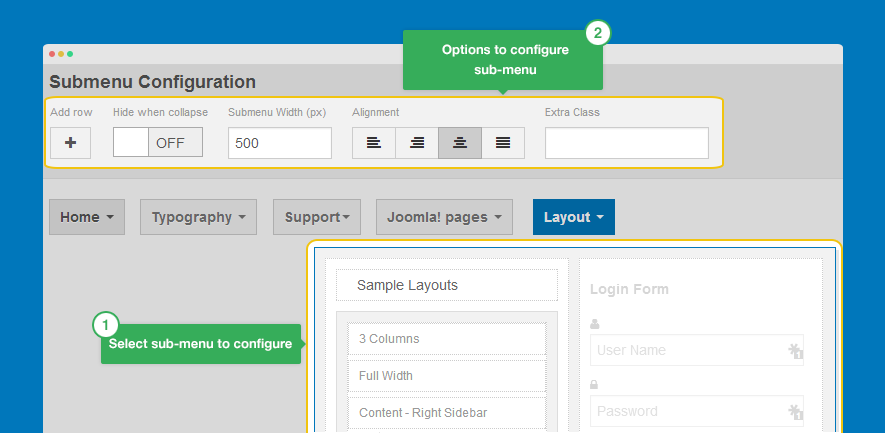Click the key icon in Password field
This screenshot has width=885, height=433.
point(796,411)
